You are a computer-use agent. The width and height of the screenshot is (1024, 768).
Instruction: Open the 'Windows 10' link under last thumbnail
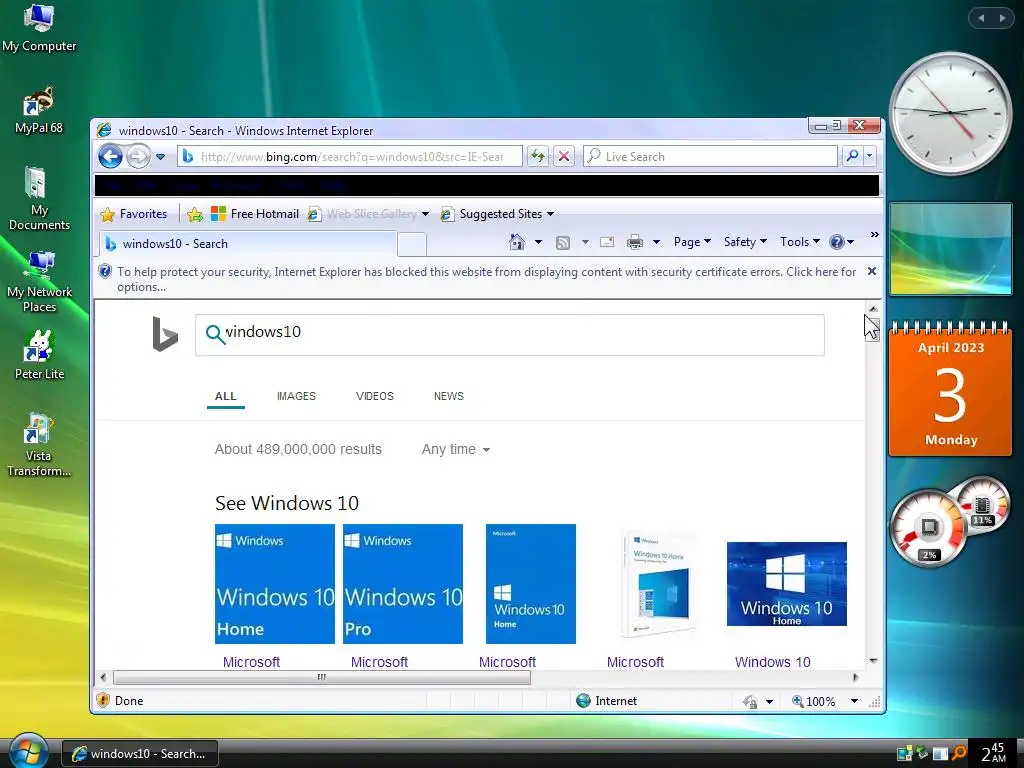tap(773, 662)
